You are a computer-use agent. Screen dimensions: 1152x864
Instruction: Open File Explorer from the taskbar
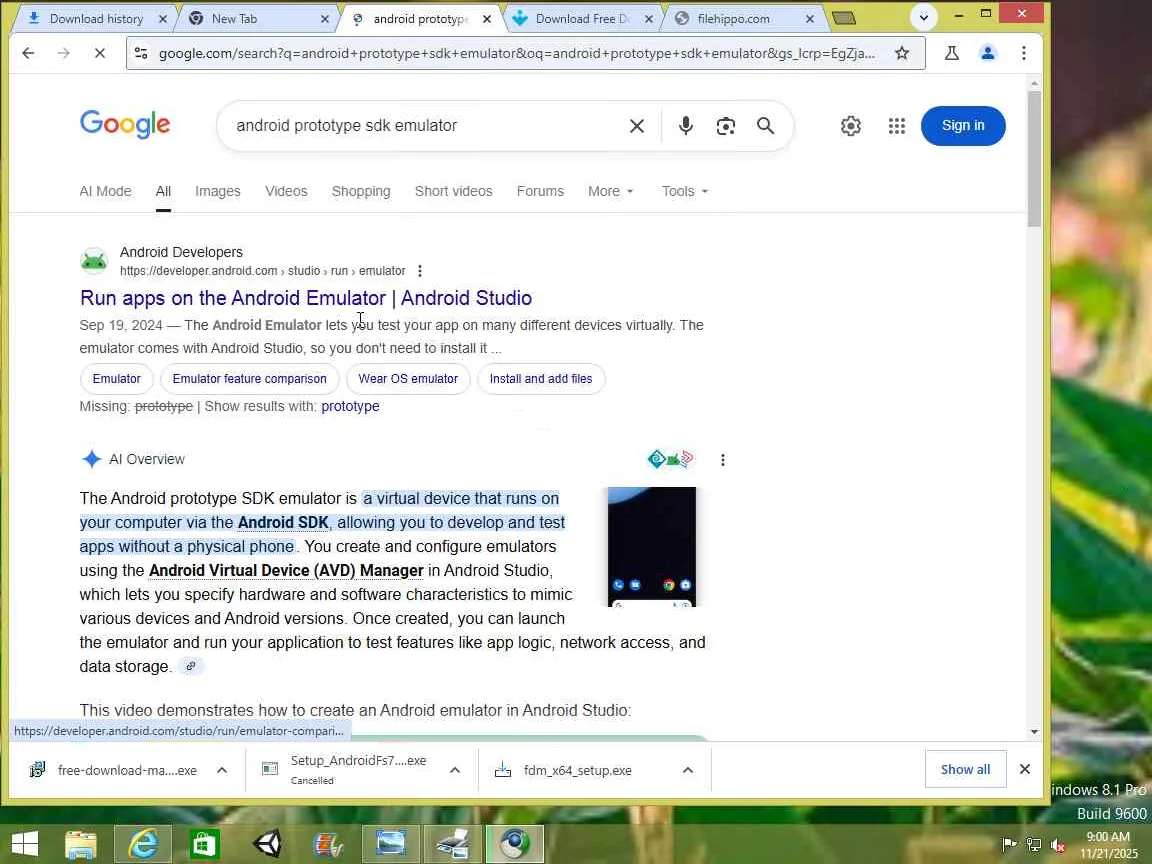point(81,843)
